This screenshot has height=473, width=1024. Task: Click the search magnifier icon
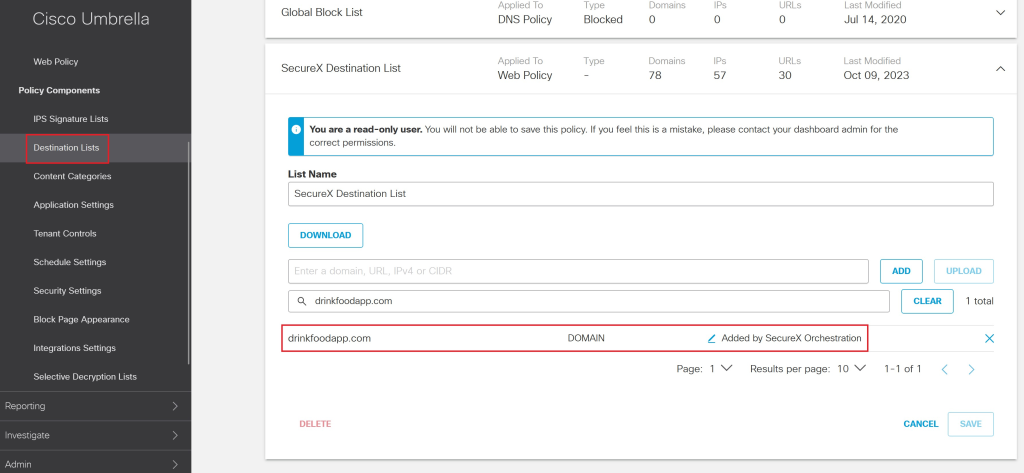(x=302, y=301)
